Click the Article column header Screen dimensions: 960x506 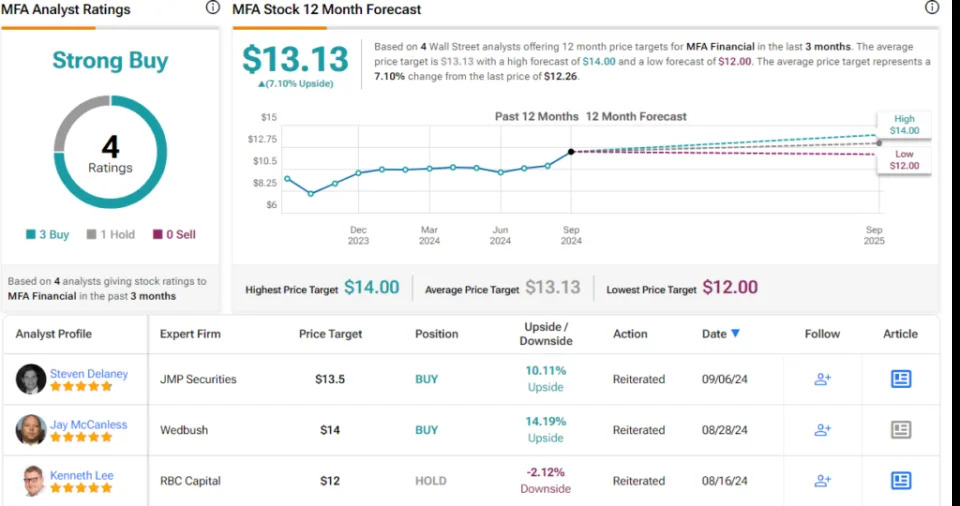point(900,334)
